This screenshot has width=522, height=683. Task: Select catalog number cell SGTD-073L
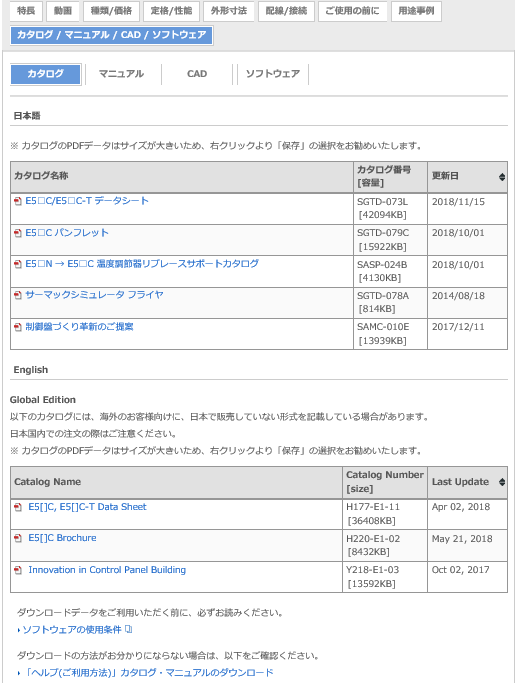[390, 209]
